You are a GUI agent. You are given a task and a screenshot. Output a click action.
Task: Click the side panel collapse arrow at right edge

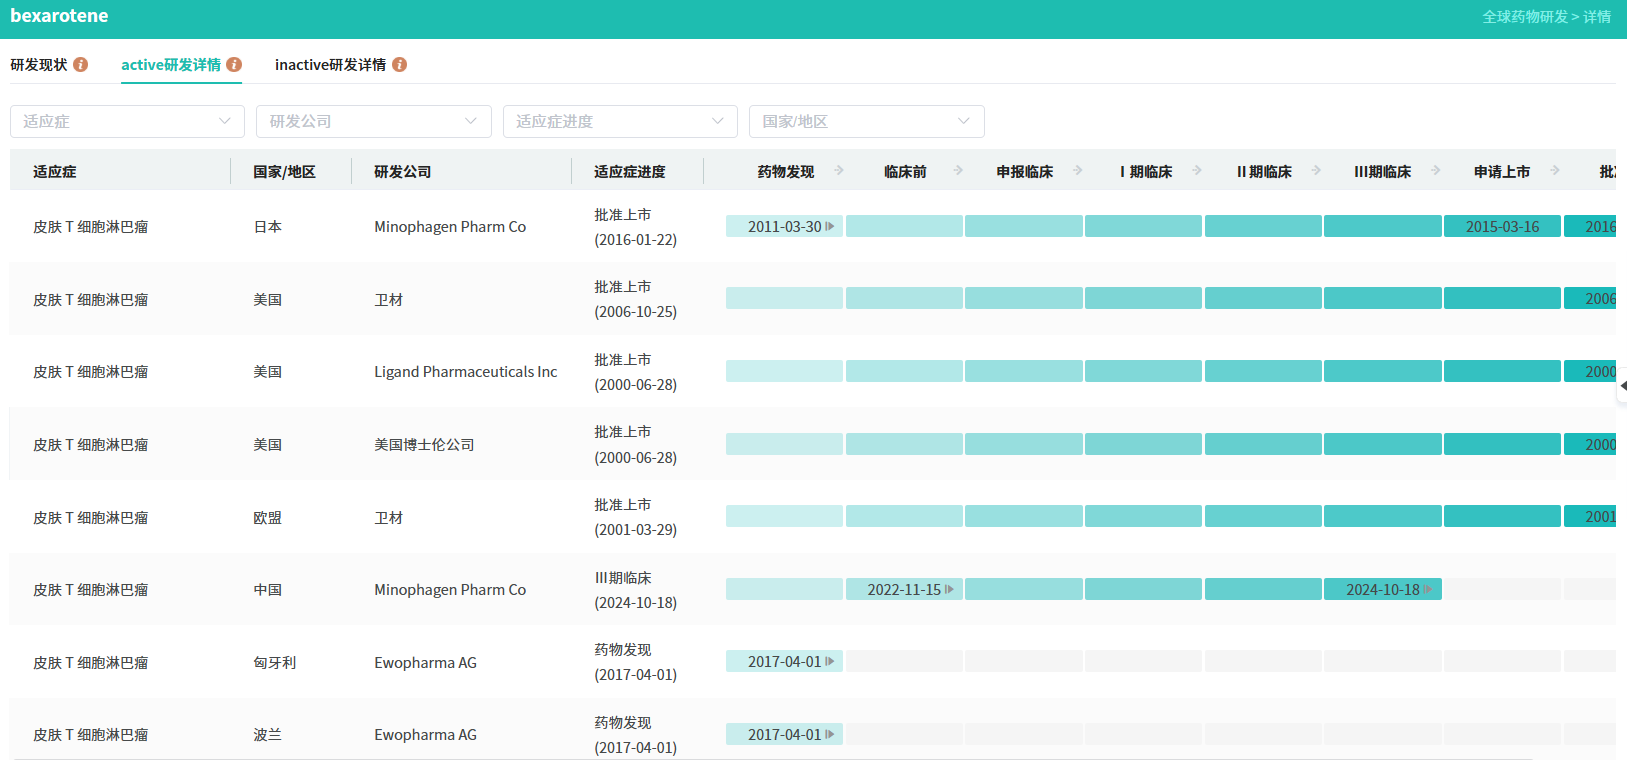pos(1622,385)
